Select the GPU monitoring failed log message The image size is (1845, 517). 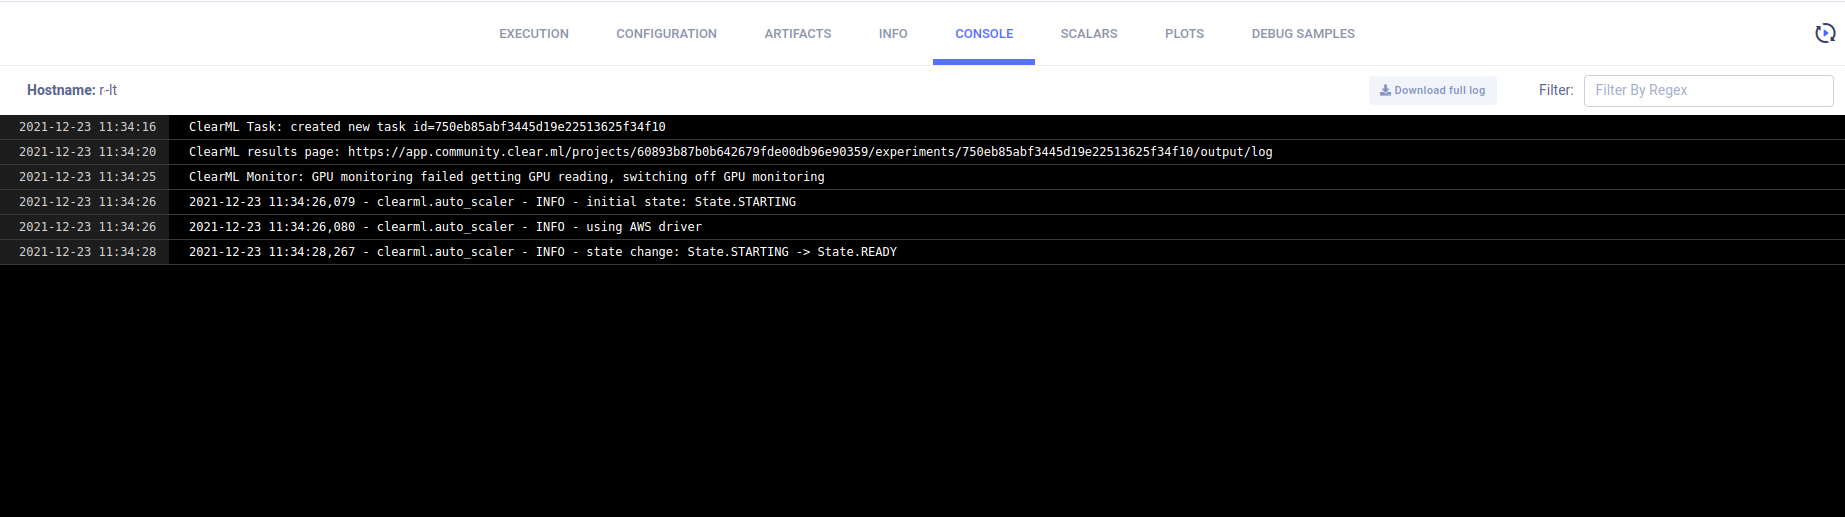(x=506, y=177)
